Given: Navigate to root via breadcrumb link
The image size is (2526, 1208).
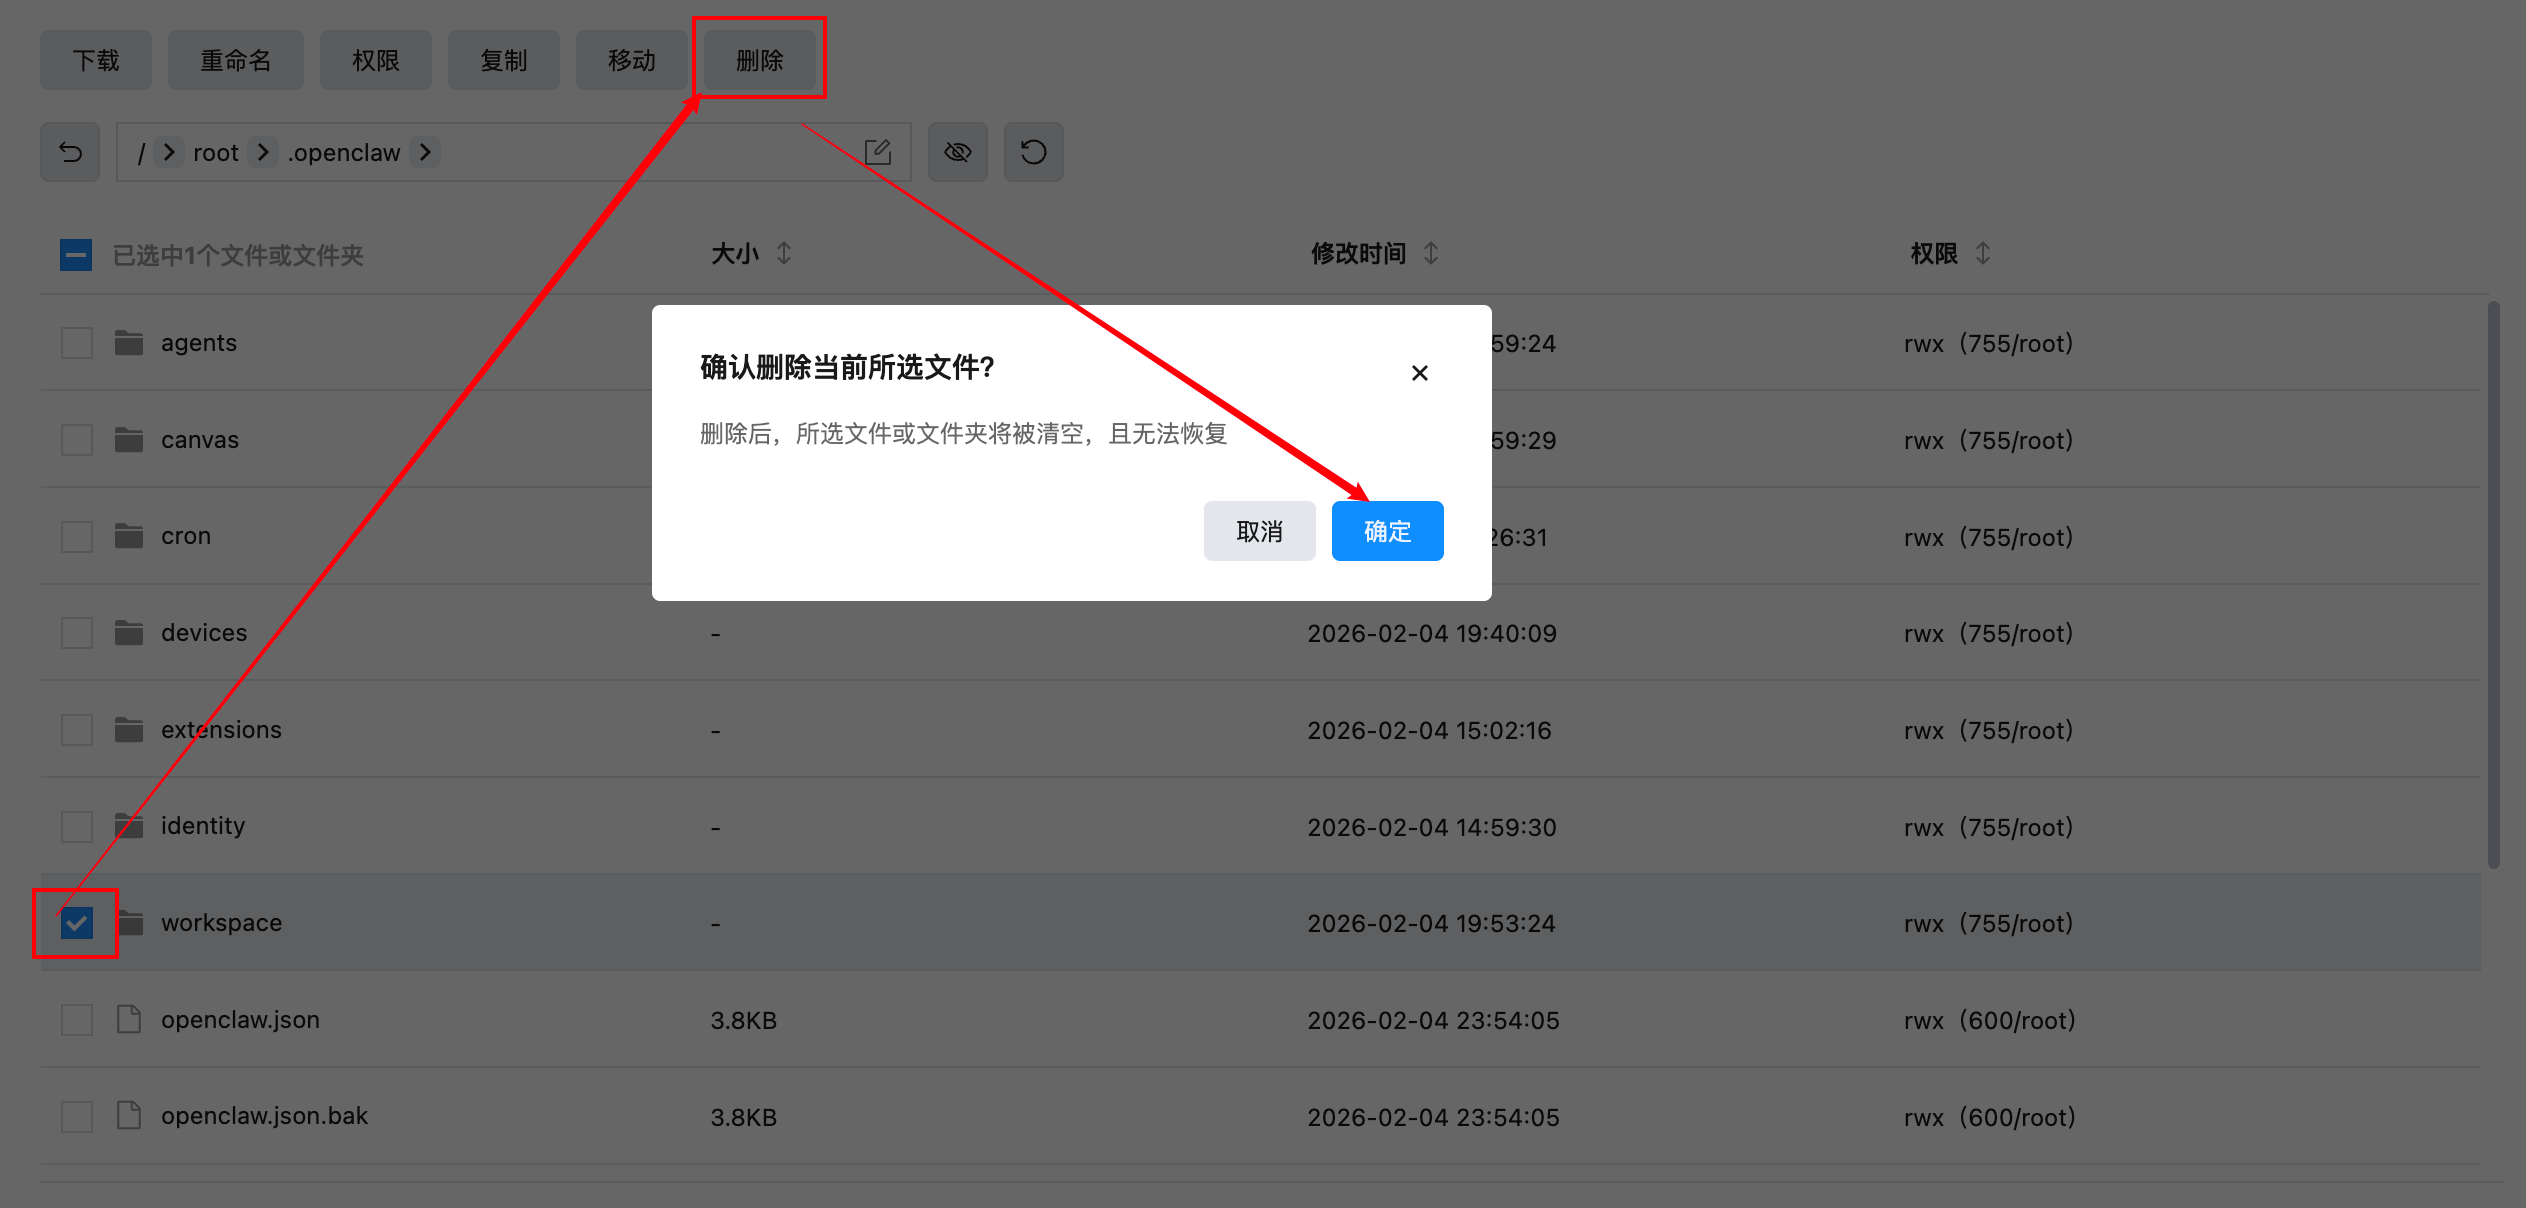Looking at the screenshot, I should pos(215,151).
